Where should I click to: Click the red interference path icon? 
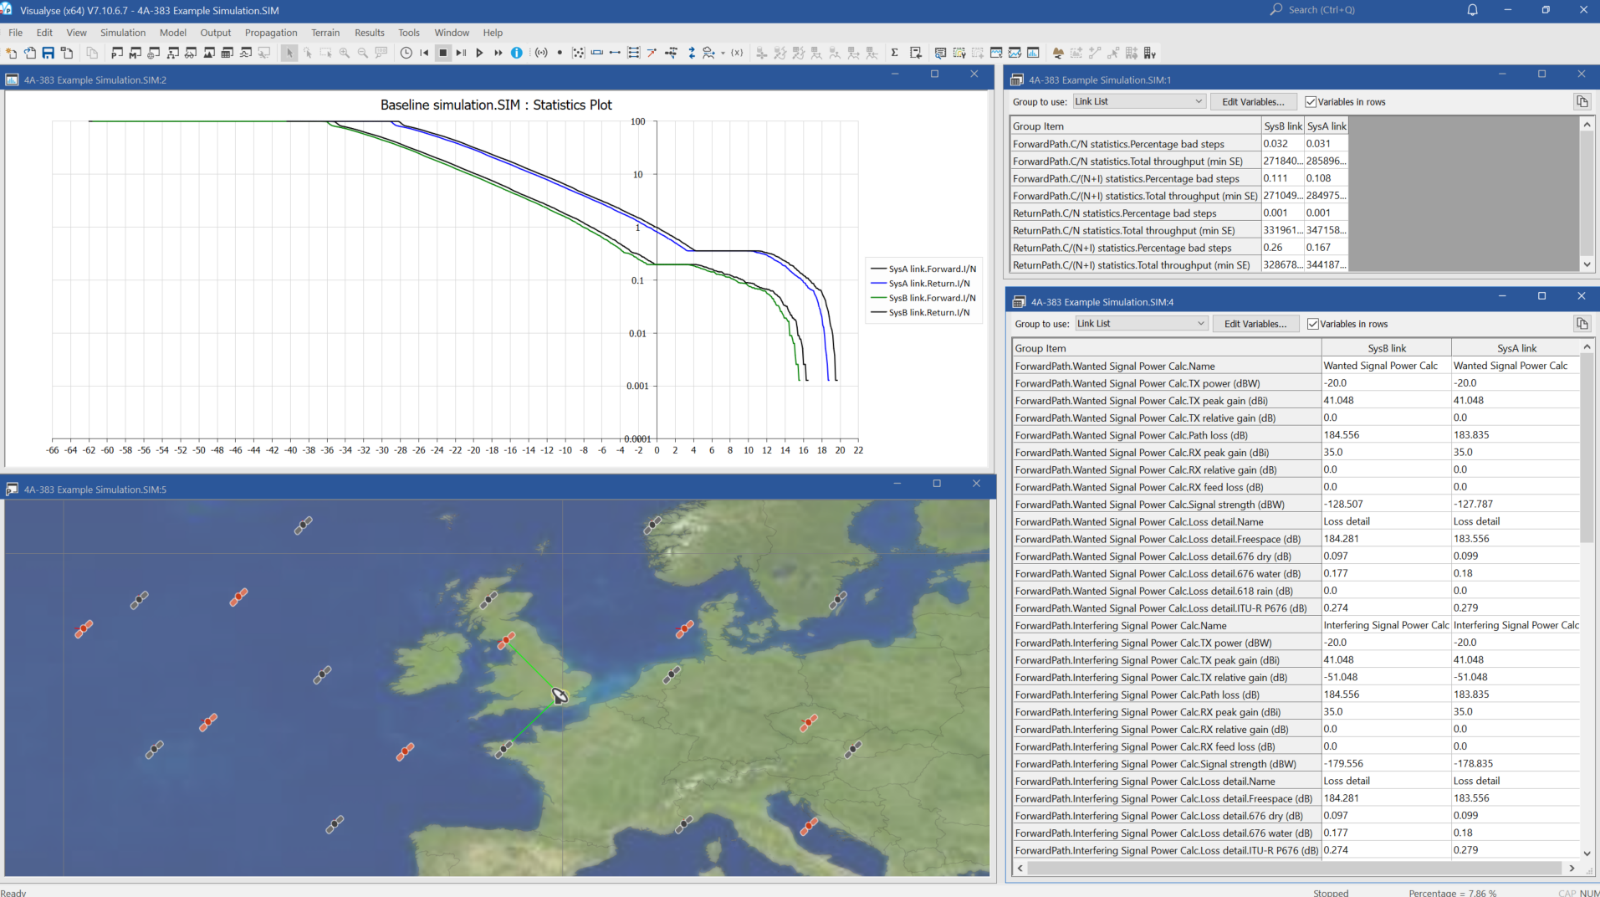(x=652, y=53)
